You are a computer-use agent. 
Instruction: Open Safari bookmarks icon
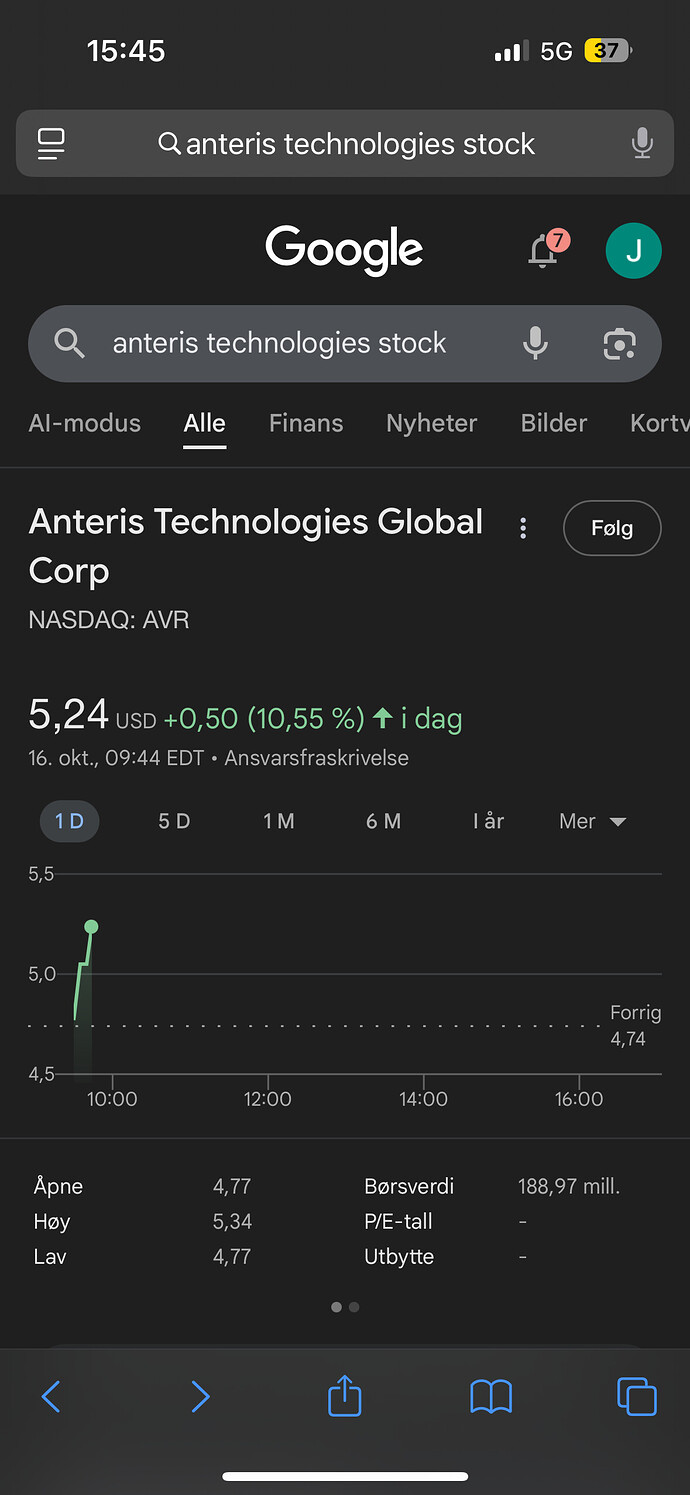coord(491,1396)
